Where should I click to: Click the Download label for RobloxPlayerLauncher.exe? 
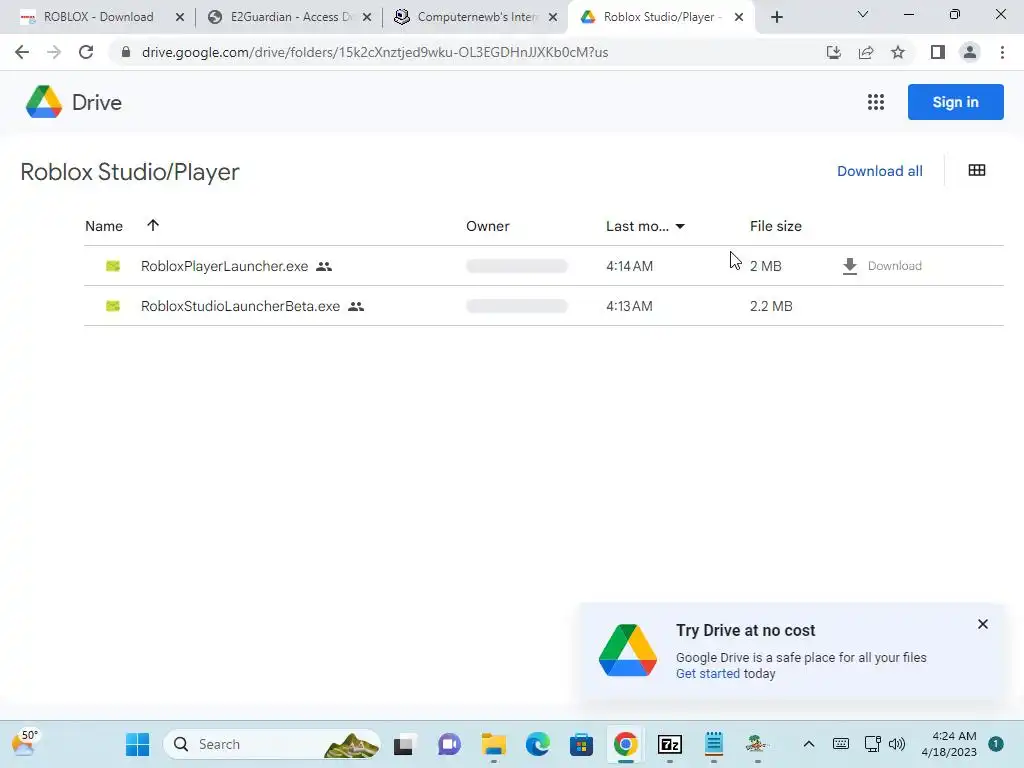pos(895,266)
